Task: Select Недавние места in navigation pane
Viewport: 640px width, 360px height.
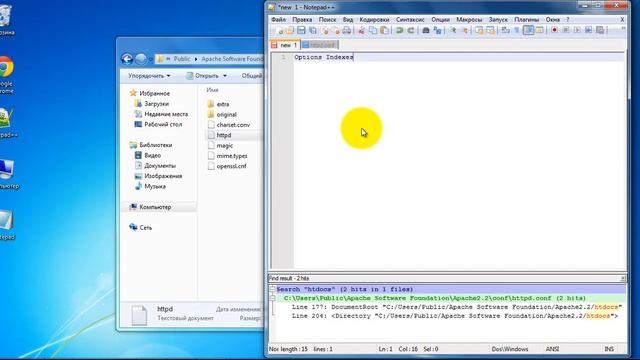Action: coord(166,114)
